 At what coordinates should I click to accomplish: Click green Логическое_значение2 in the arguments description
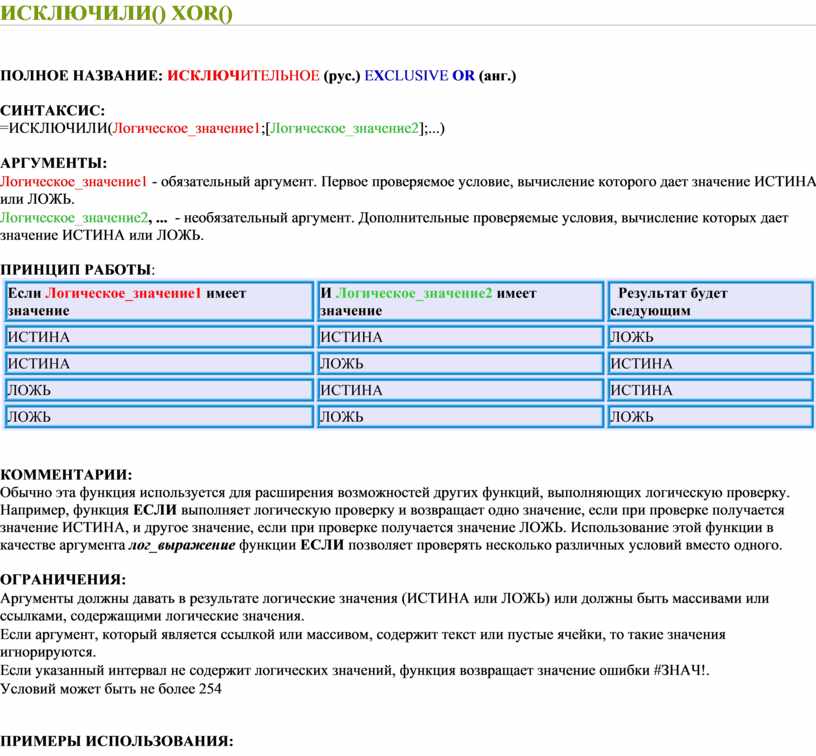[75, 217]
